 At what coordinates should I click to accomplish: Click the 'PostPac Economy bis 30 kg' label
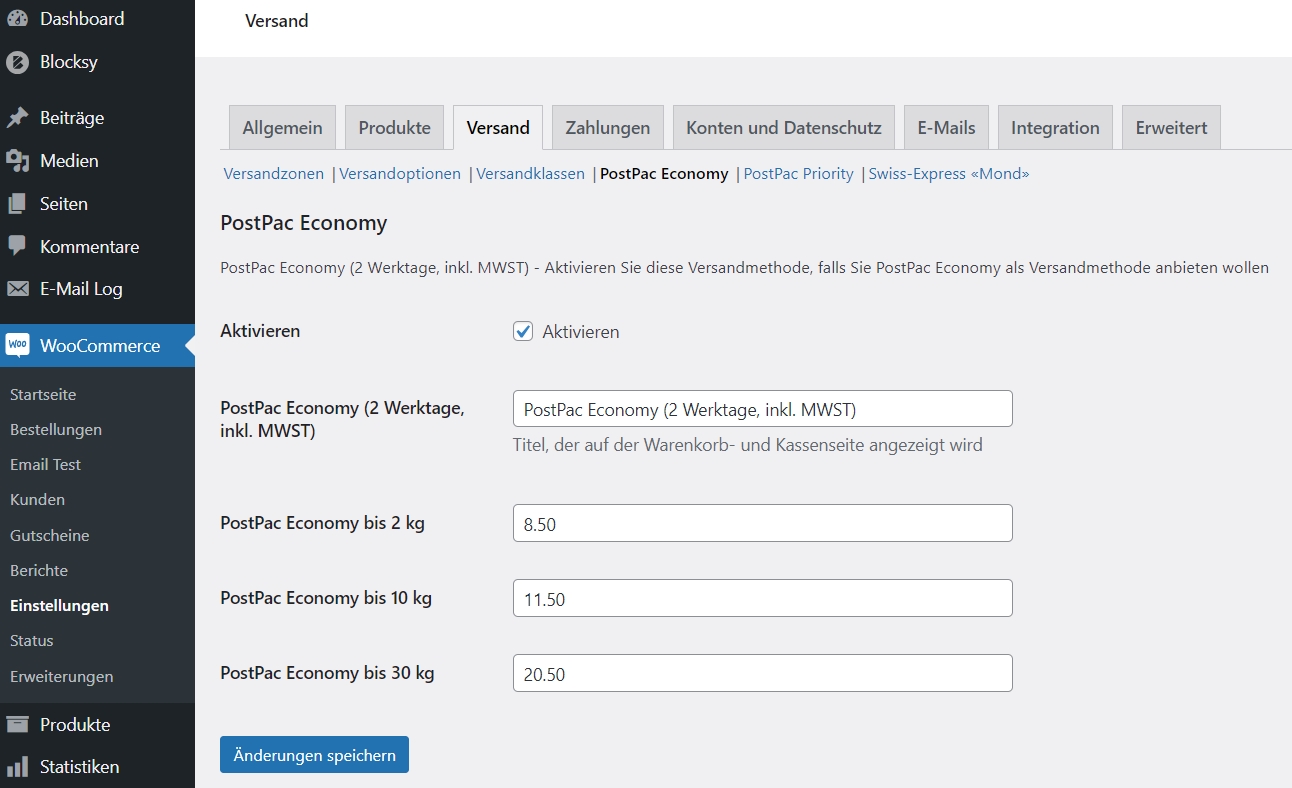tap(327, 673)
